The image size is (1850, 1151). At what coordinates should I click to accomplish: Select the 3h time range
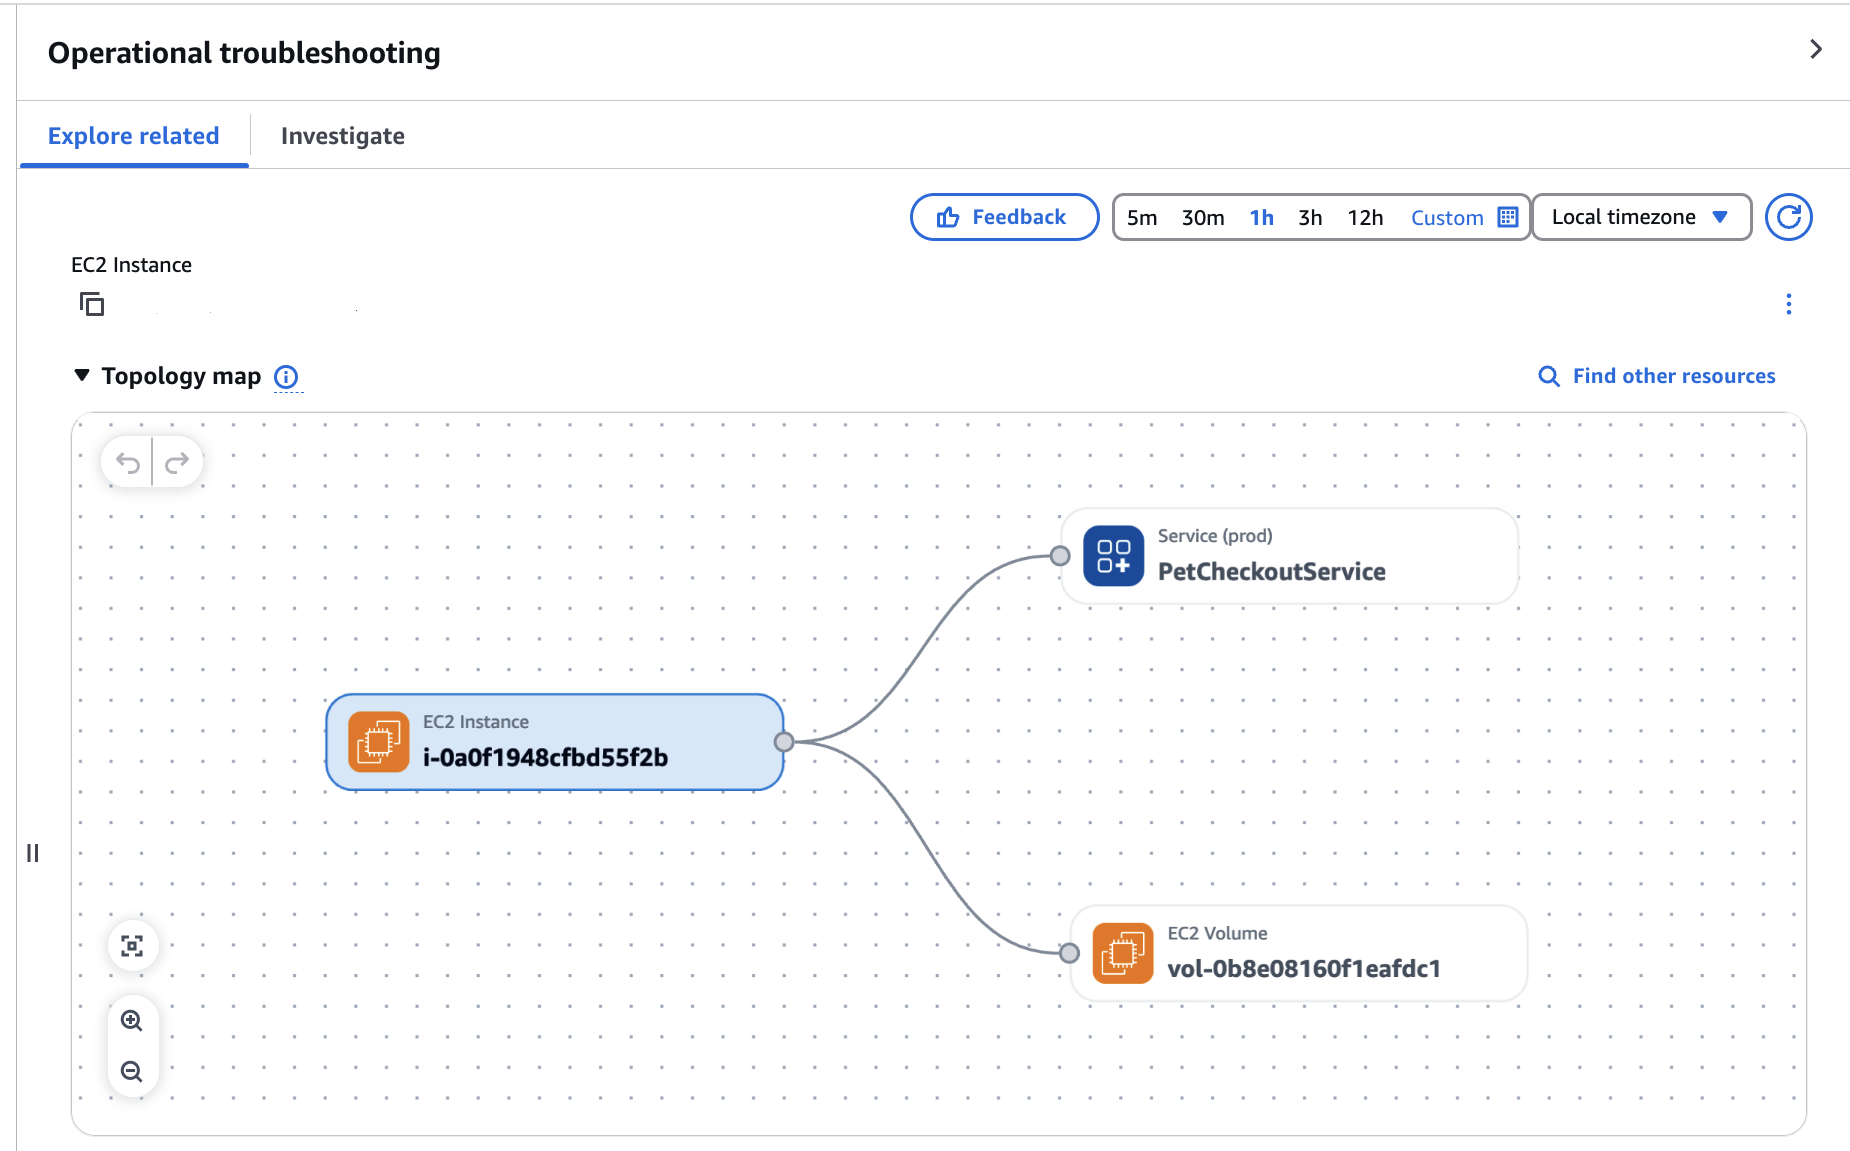pyautogui.click(x=1309, y=218)
